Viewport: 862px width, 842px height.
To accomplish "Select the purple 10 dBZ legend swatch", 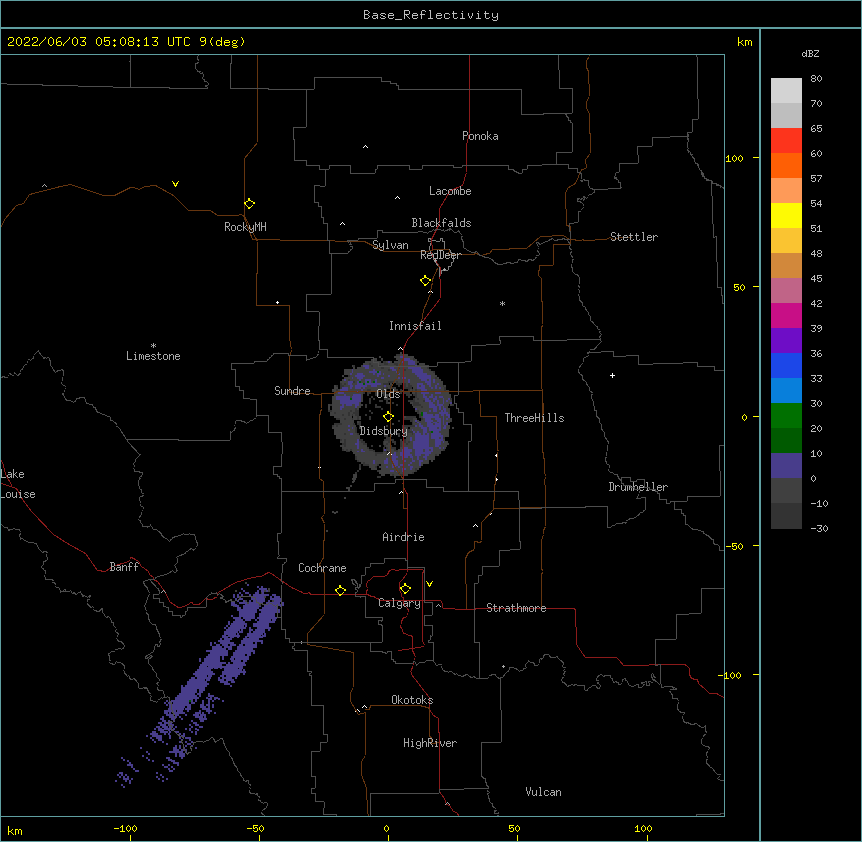I will 786,466.
